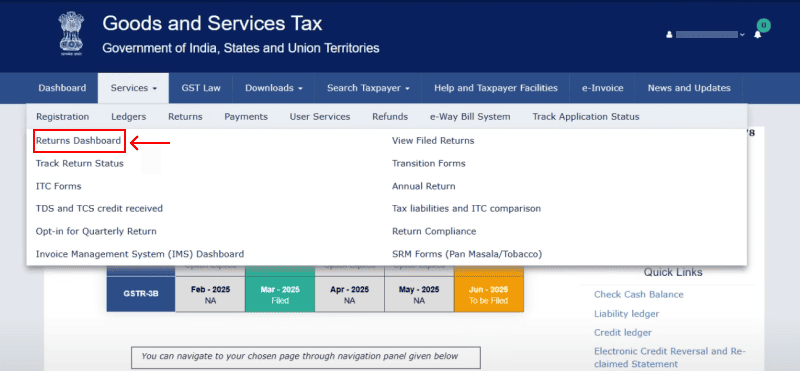800x371 pixels.
Task: Select the Payments submenu
Action: point(246,117)
